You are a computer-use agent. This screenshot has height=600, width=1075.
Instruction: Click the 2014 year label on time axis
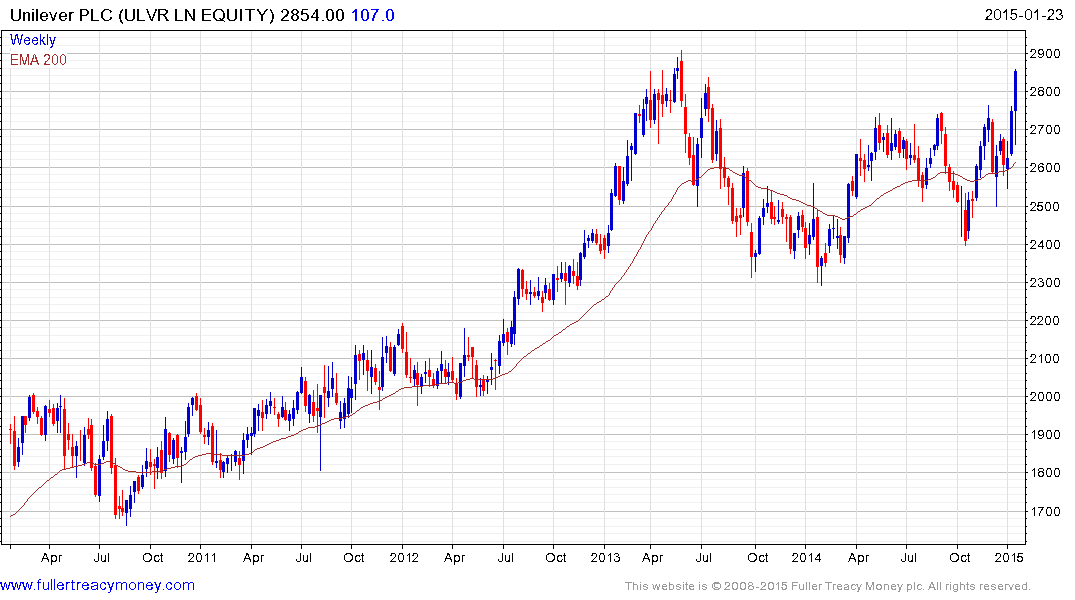tap(806, 557)
